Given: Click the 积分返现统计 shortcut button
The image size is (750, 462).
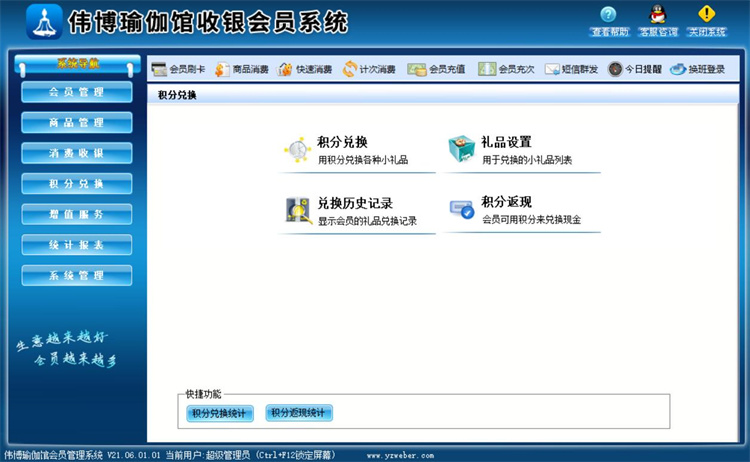Looking at the screenshot, I should [299, 413].
